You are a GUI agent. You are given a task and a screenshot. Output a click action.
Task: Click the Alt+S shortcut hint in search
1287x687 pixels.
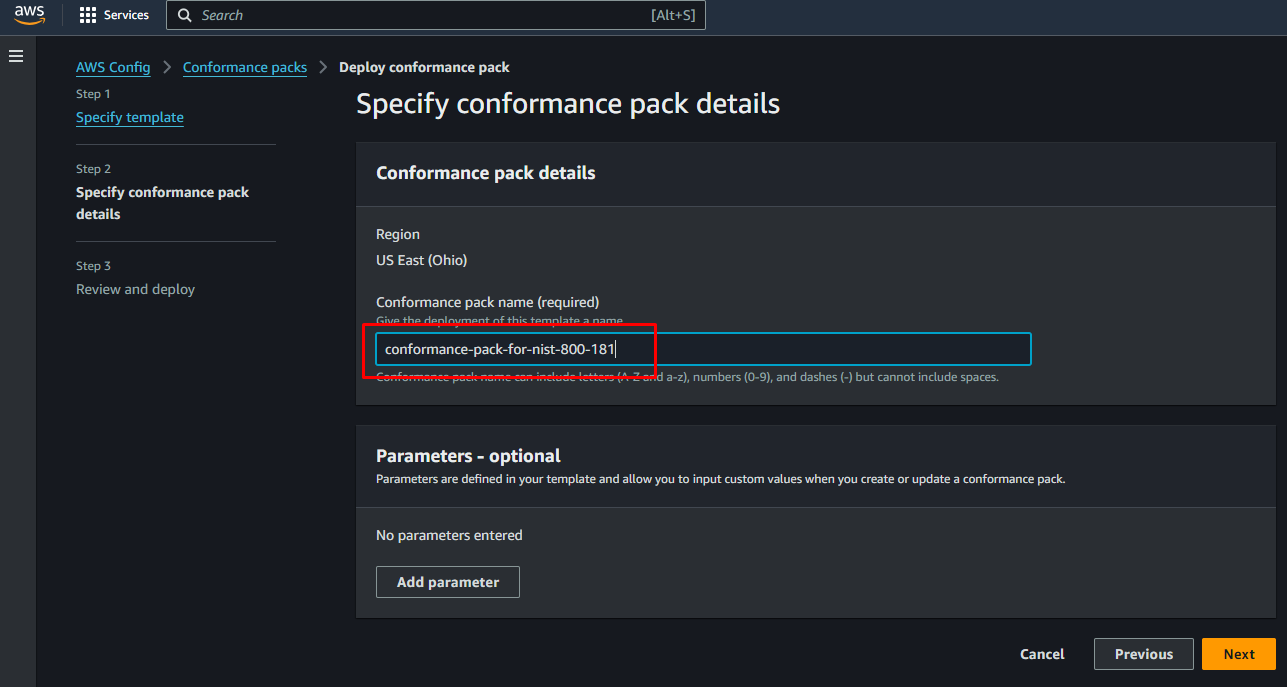(x=672, y=16)
